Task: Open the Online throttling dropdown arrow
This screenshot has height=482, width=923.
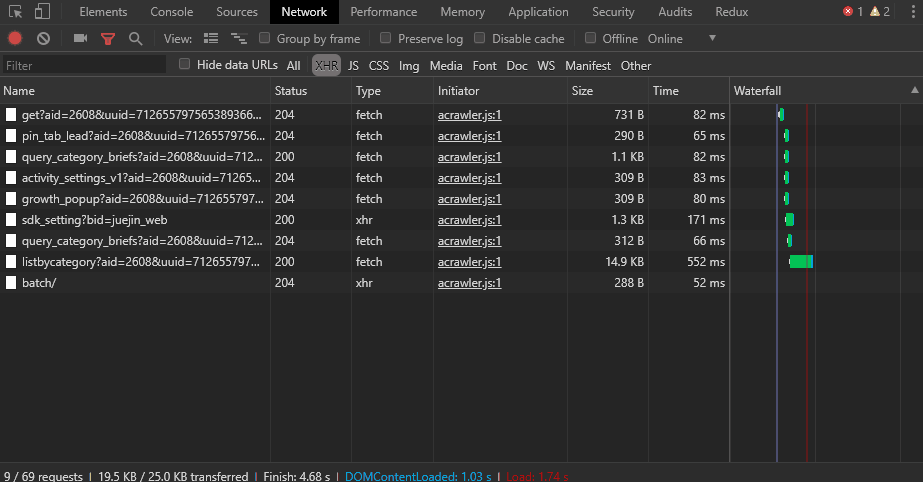Action: pos(712,38)
